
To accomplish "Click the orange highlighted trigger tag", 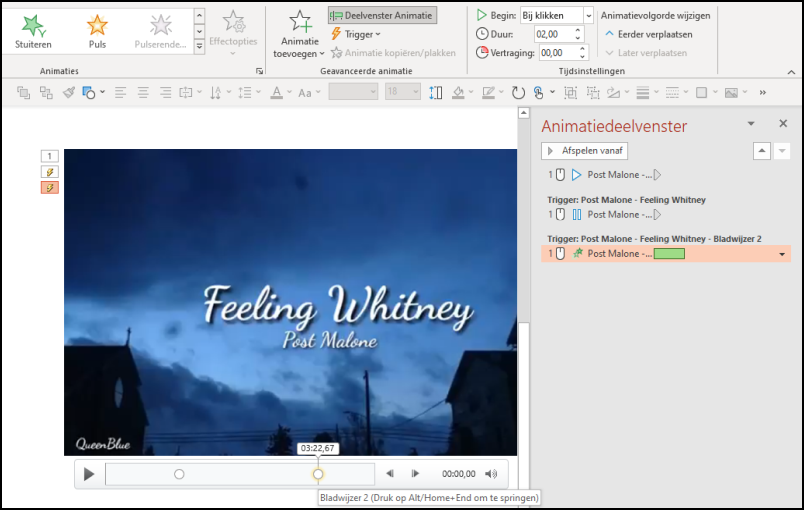I will coord(50,188).
